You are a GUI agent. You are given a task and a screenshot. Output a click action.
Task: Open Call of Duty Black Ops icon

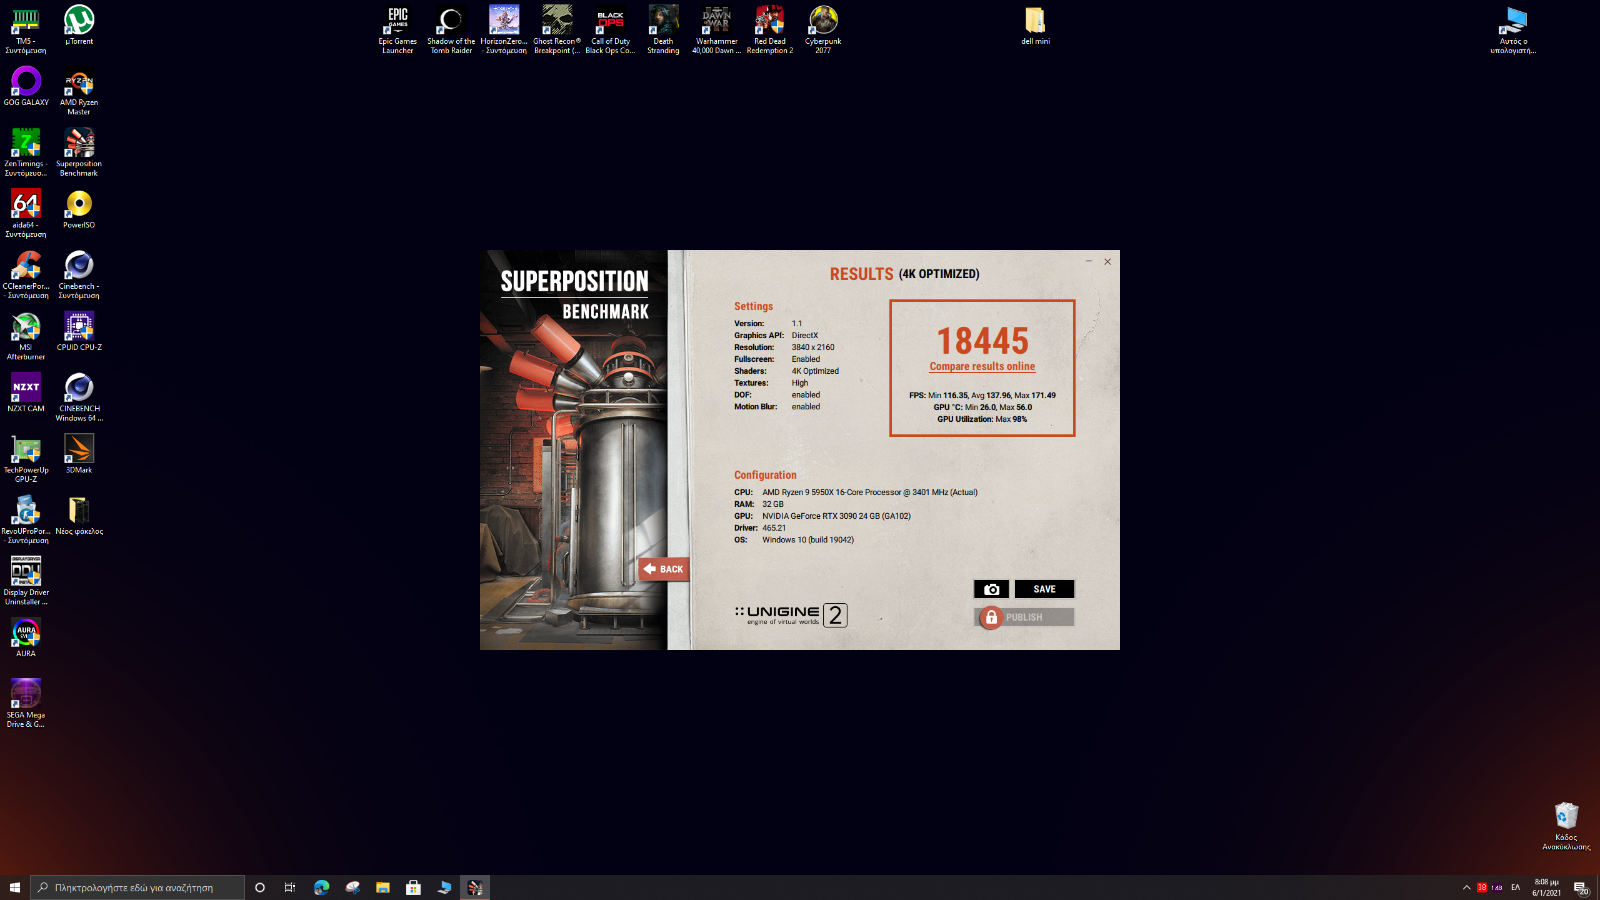(610, 29)
